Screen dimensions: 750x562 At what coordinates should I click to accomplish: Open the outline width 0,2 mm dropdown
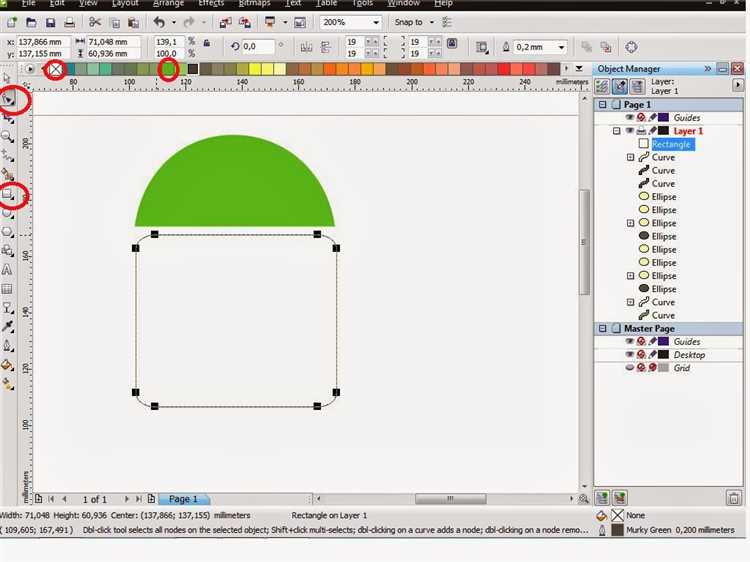pyautogui.click(x=561, y=47)
